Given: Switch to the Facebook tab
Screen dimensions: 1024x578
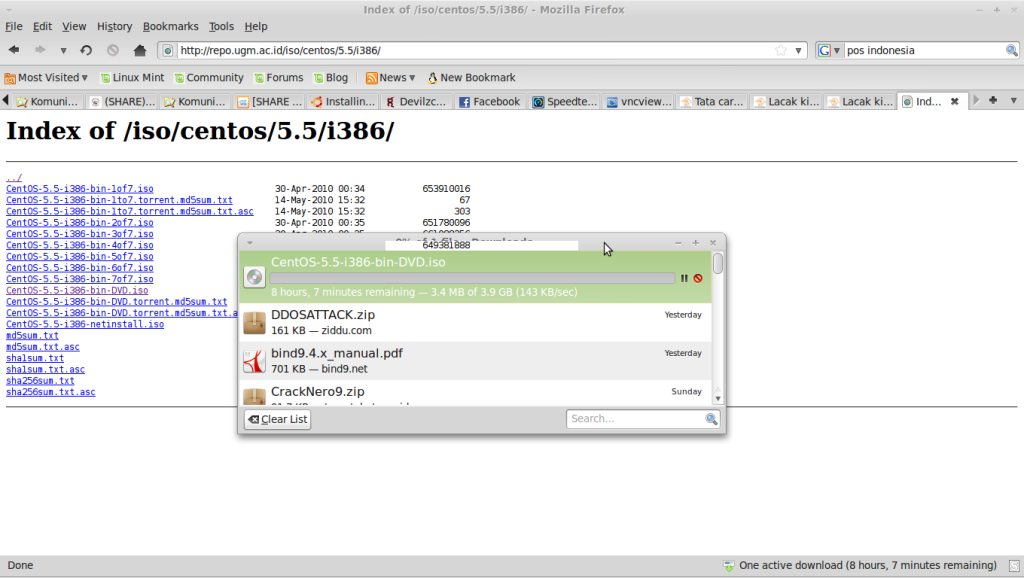Looking at the screenshot, I should click(x=489, y=102).
